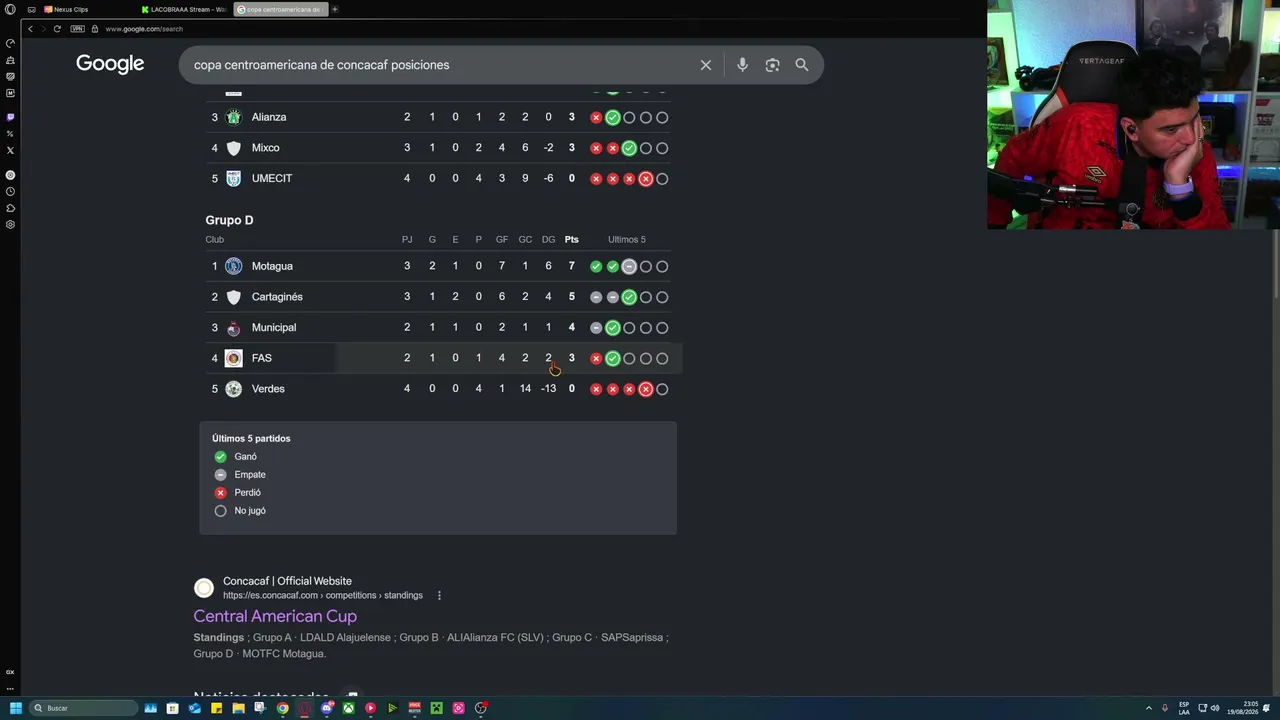Open the notifications bell in taskbar
This screenshot has height=720, width=1280.
[1266, 708]
